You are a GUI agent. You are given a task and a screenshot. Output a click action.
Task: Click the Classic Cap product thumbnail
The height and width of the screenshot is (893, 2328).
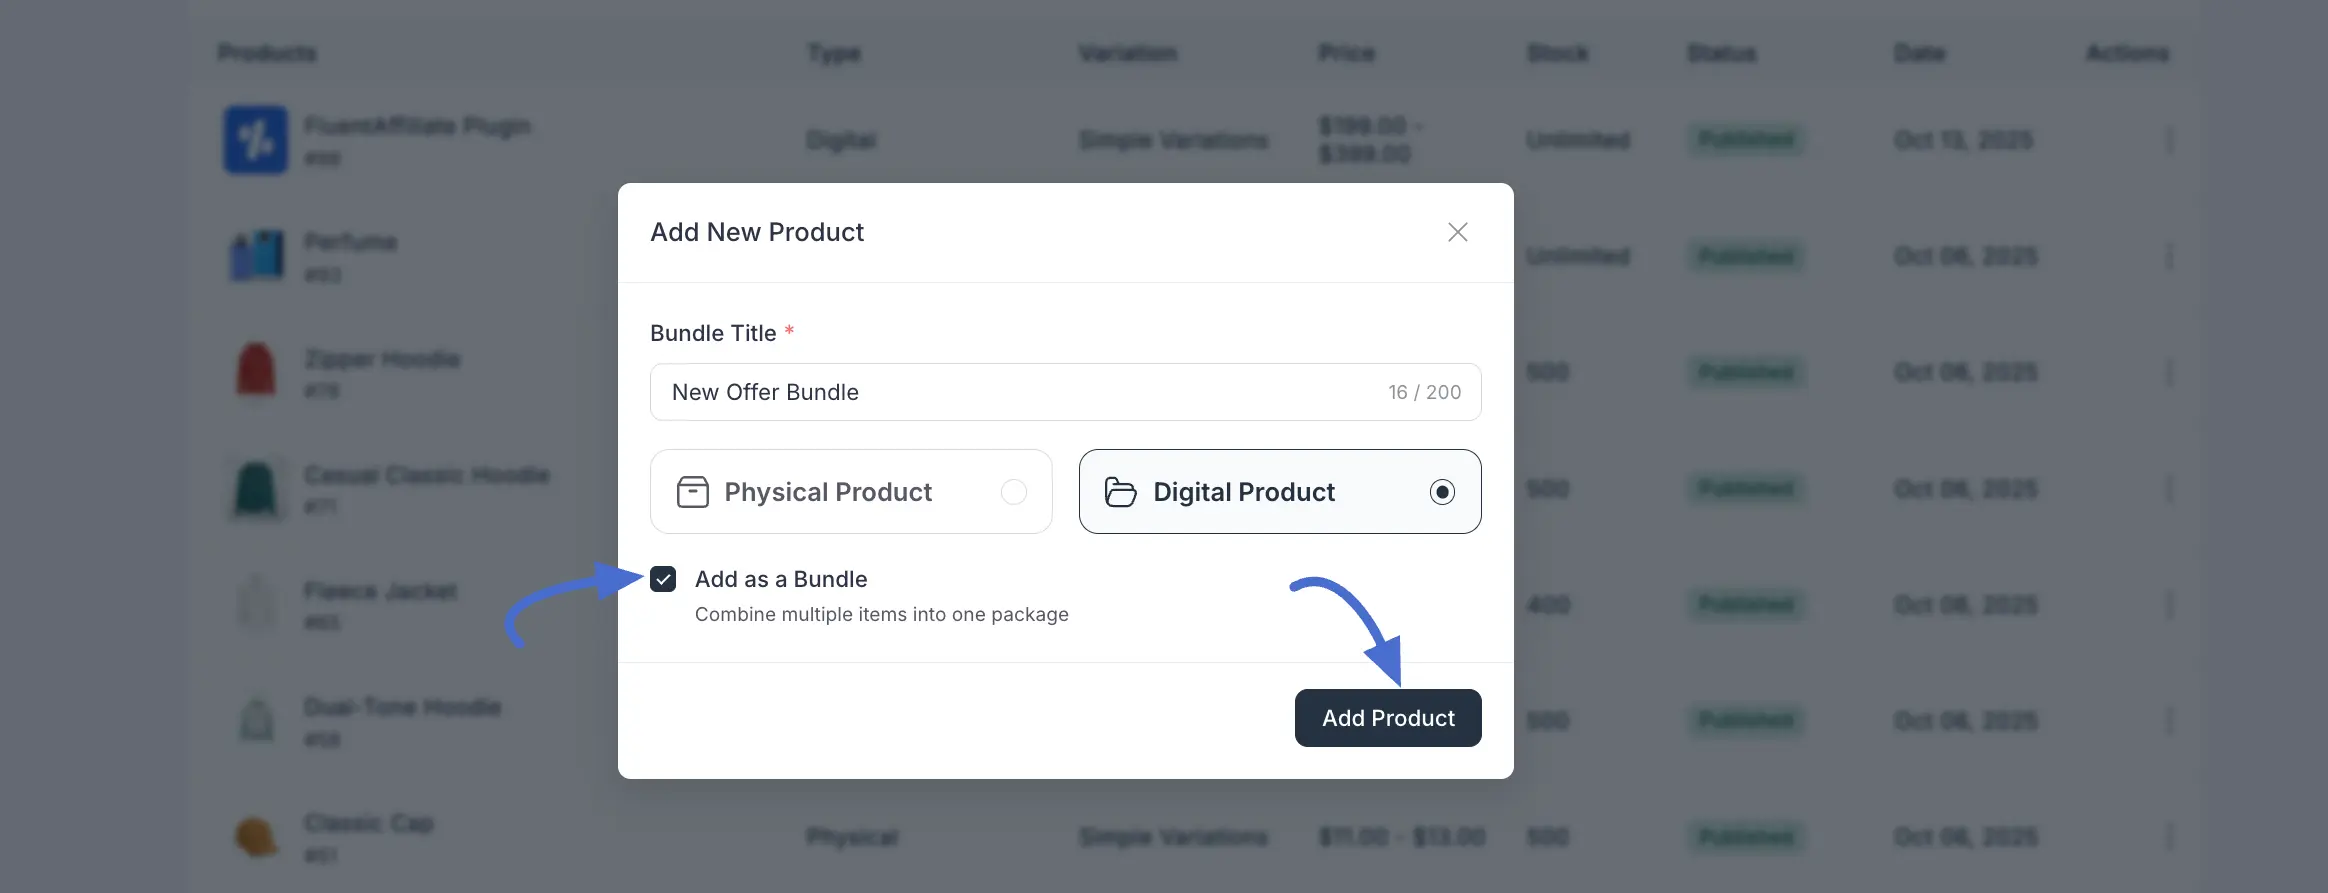click(256, 837)
